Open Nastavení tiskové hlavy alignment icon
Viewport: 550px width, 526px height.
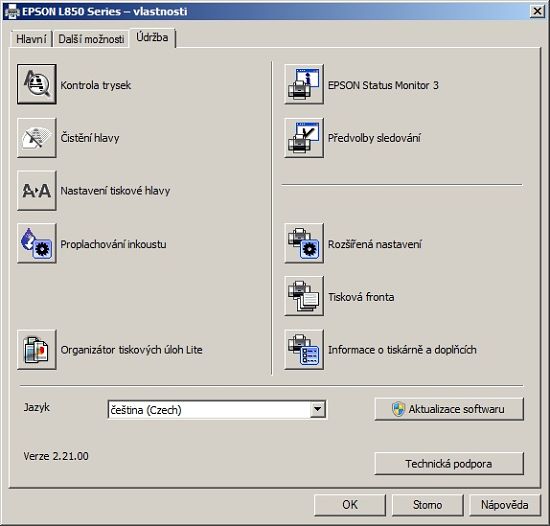click(37, 191)
